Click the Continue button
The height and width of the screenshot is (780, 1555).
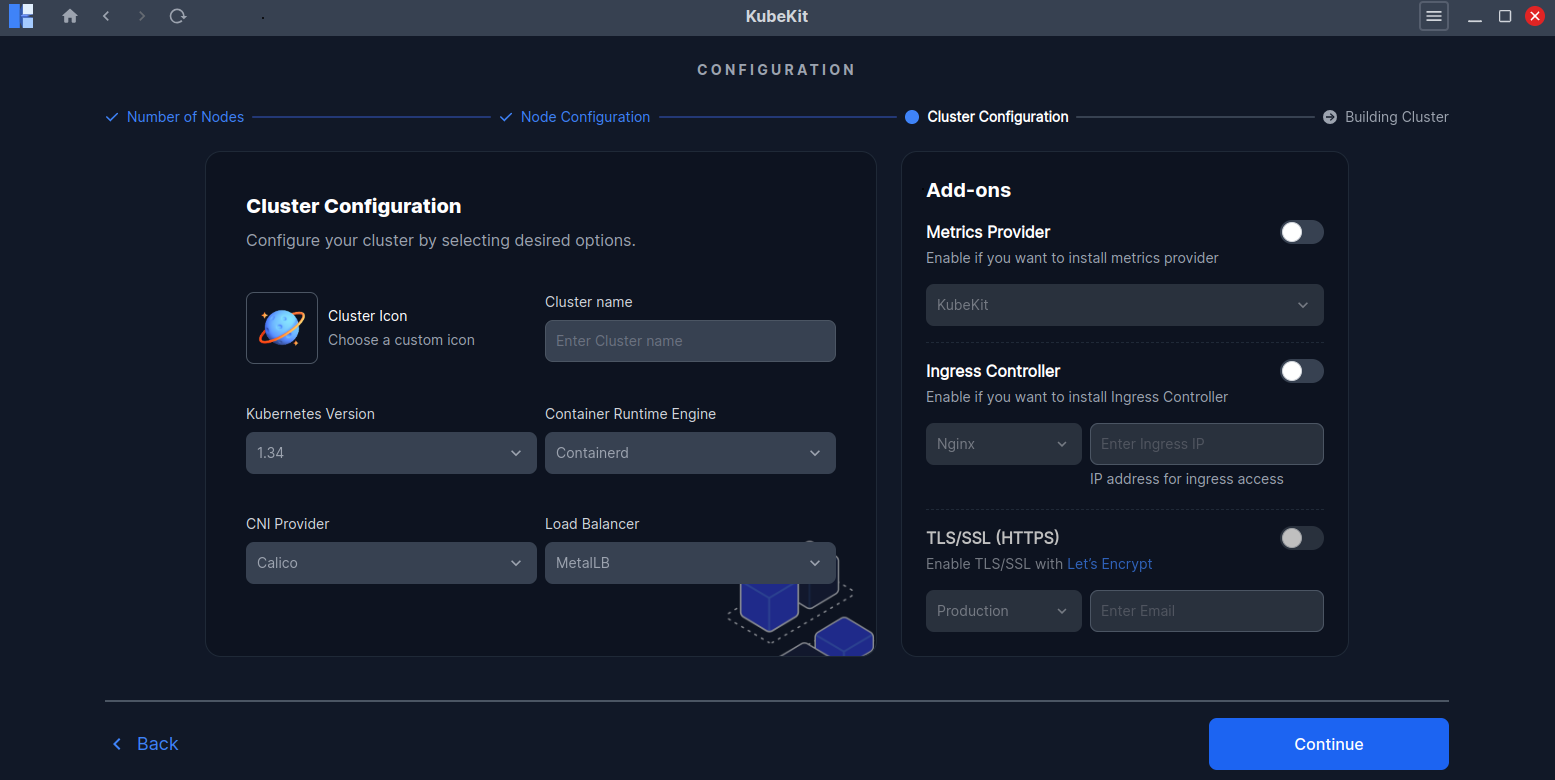coord(1328,743)
